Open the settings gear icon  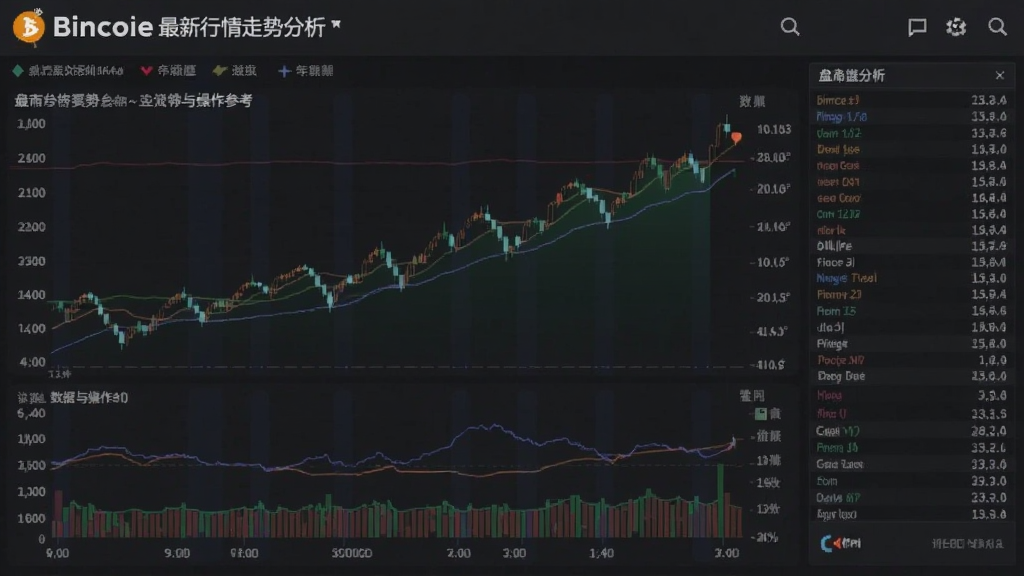[x=956, y=27]
